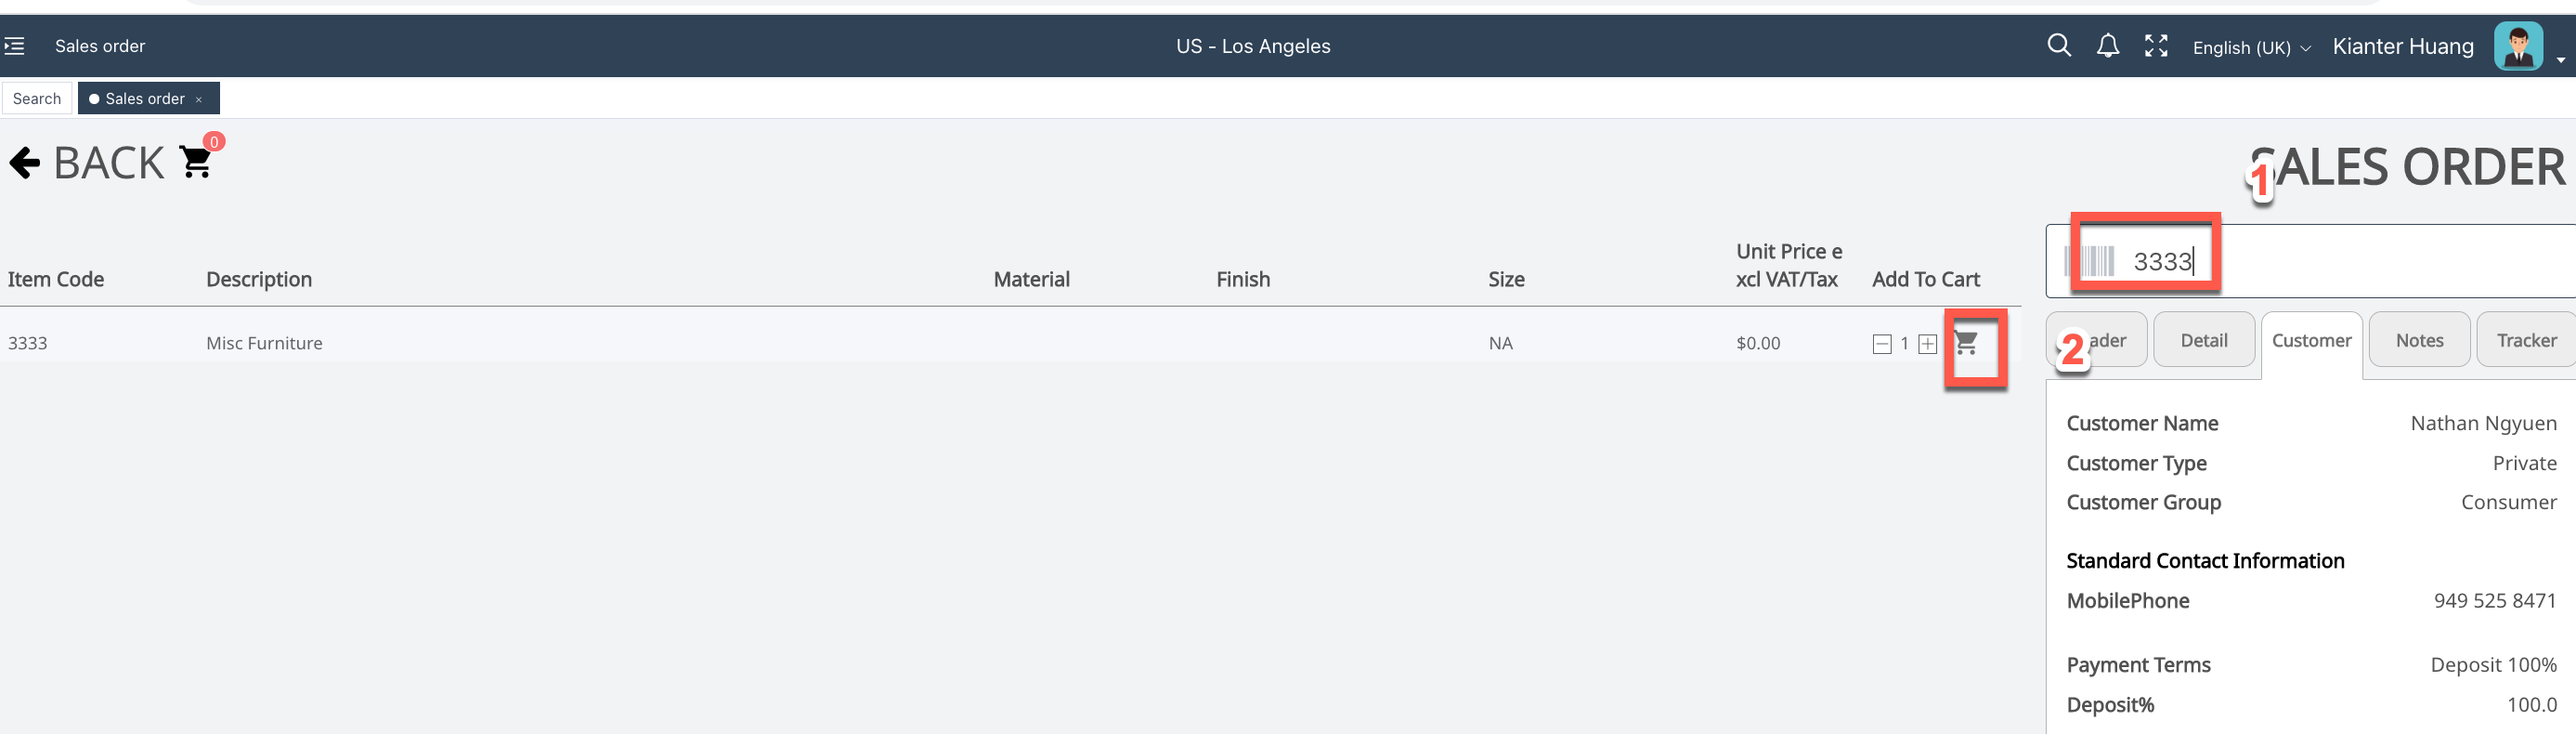Screen dimensions: 2576x734
Task: Click the user avatar picture
Action: pyautogui.click(x=2517, y=46)
